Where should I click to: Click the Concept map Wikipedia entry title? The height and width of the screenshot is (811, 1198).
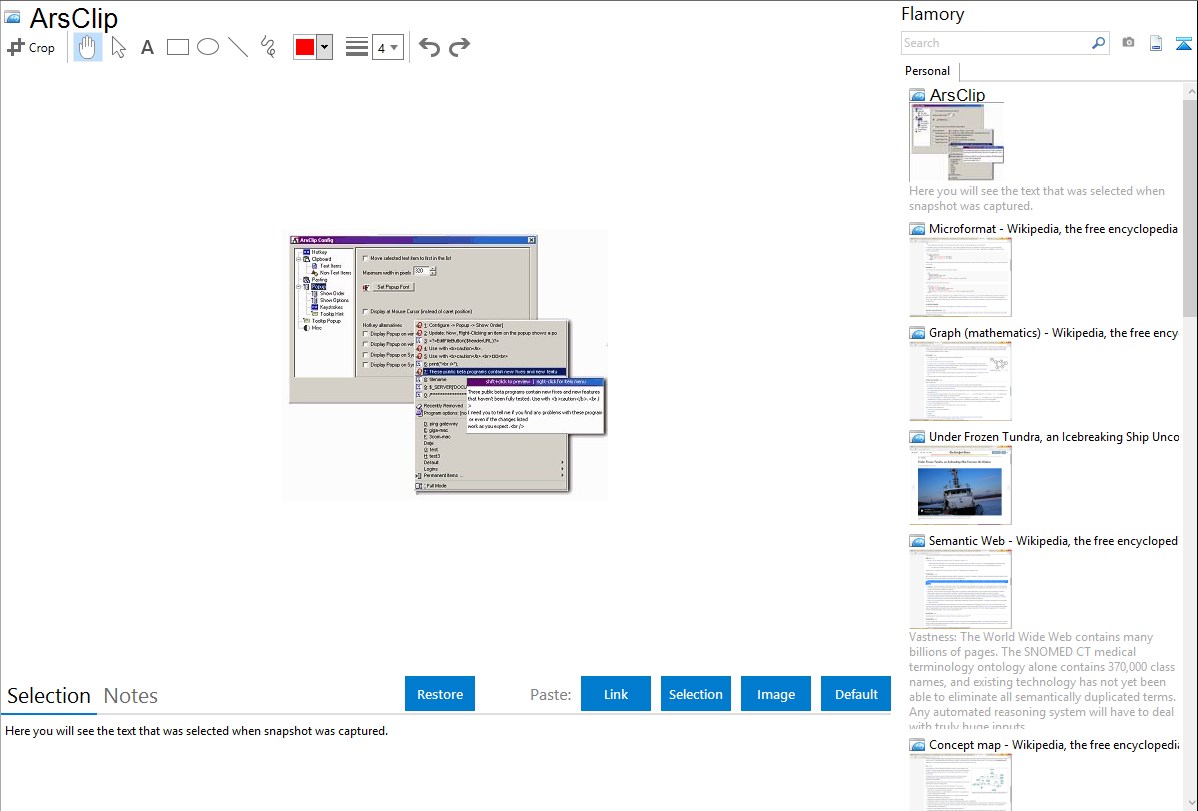pos(1054,744)
